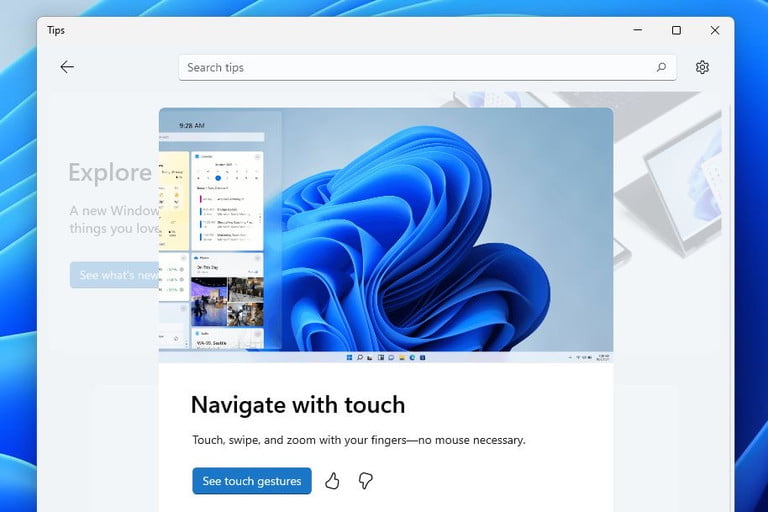Click the faded See what's new button

(x=115, y=275)
